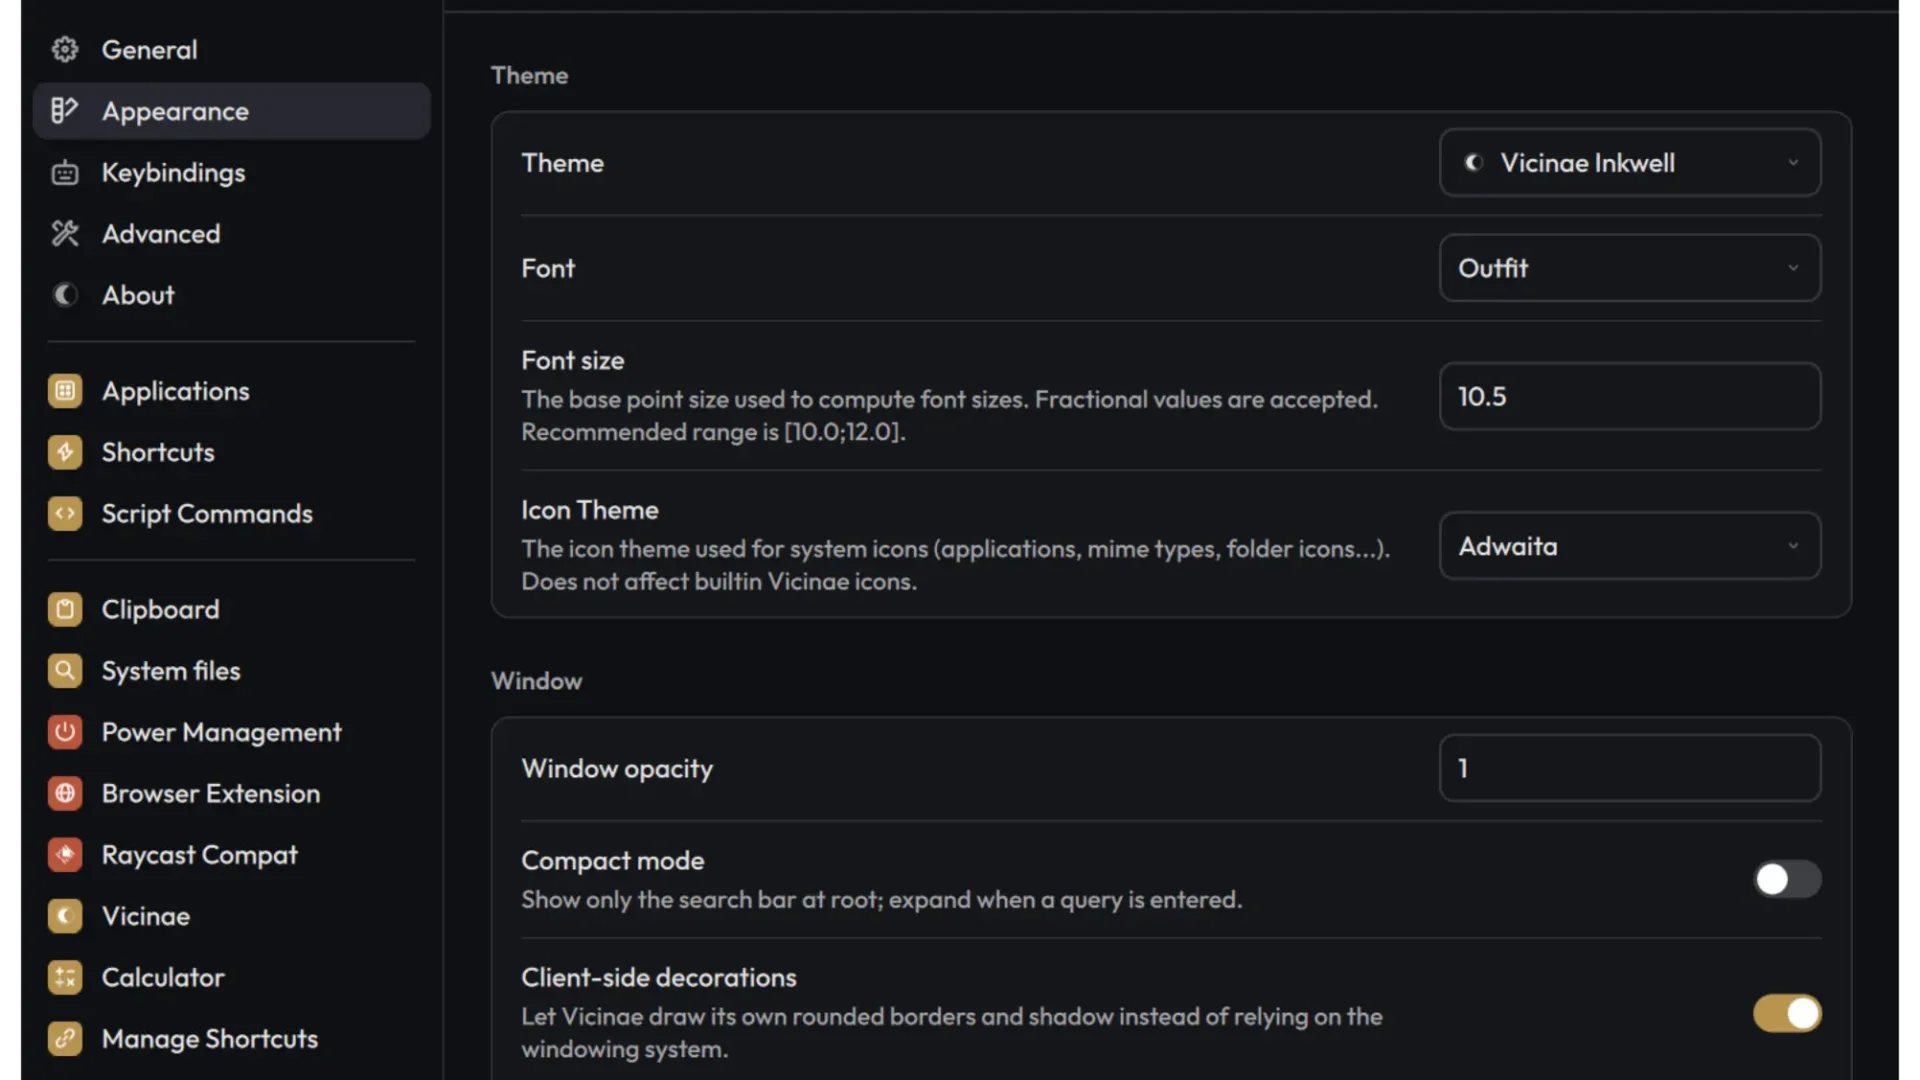Image resolution: width=1920 pixels, height=1080 pixels.
Task: Expand the Adwaita icon theme dropdown
Action: coord(1630,546)
